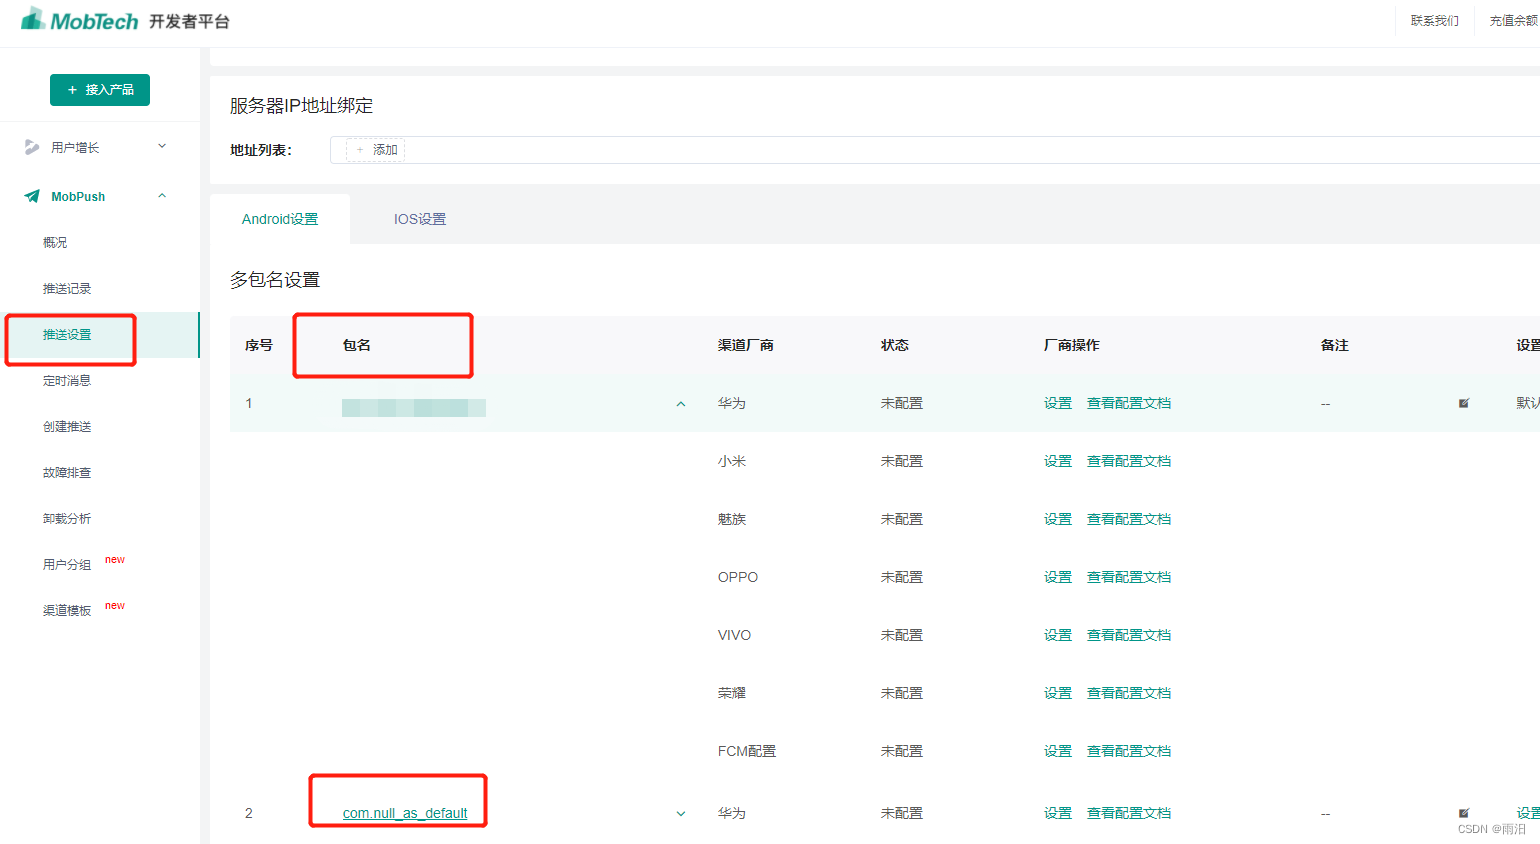Click the 接入产品 button
This screenshot has height=844, width=1540.
click(x=100, y=90)
